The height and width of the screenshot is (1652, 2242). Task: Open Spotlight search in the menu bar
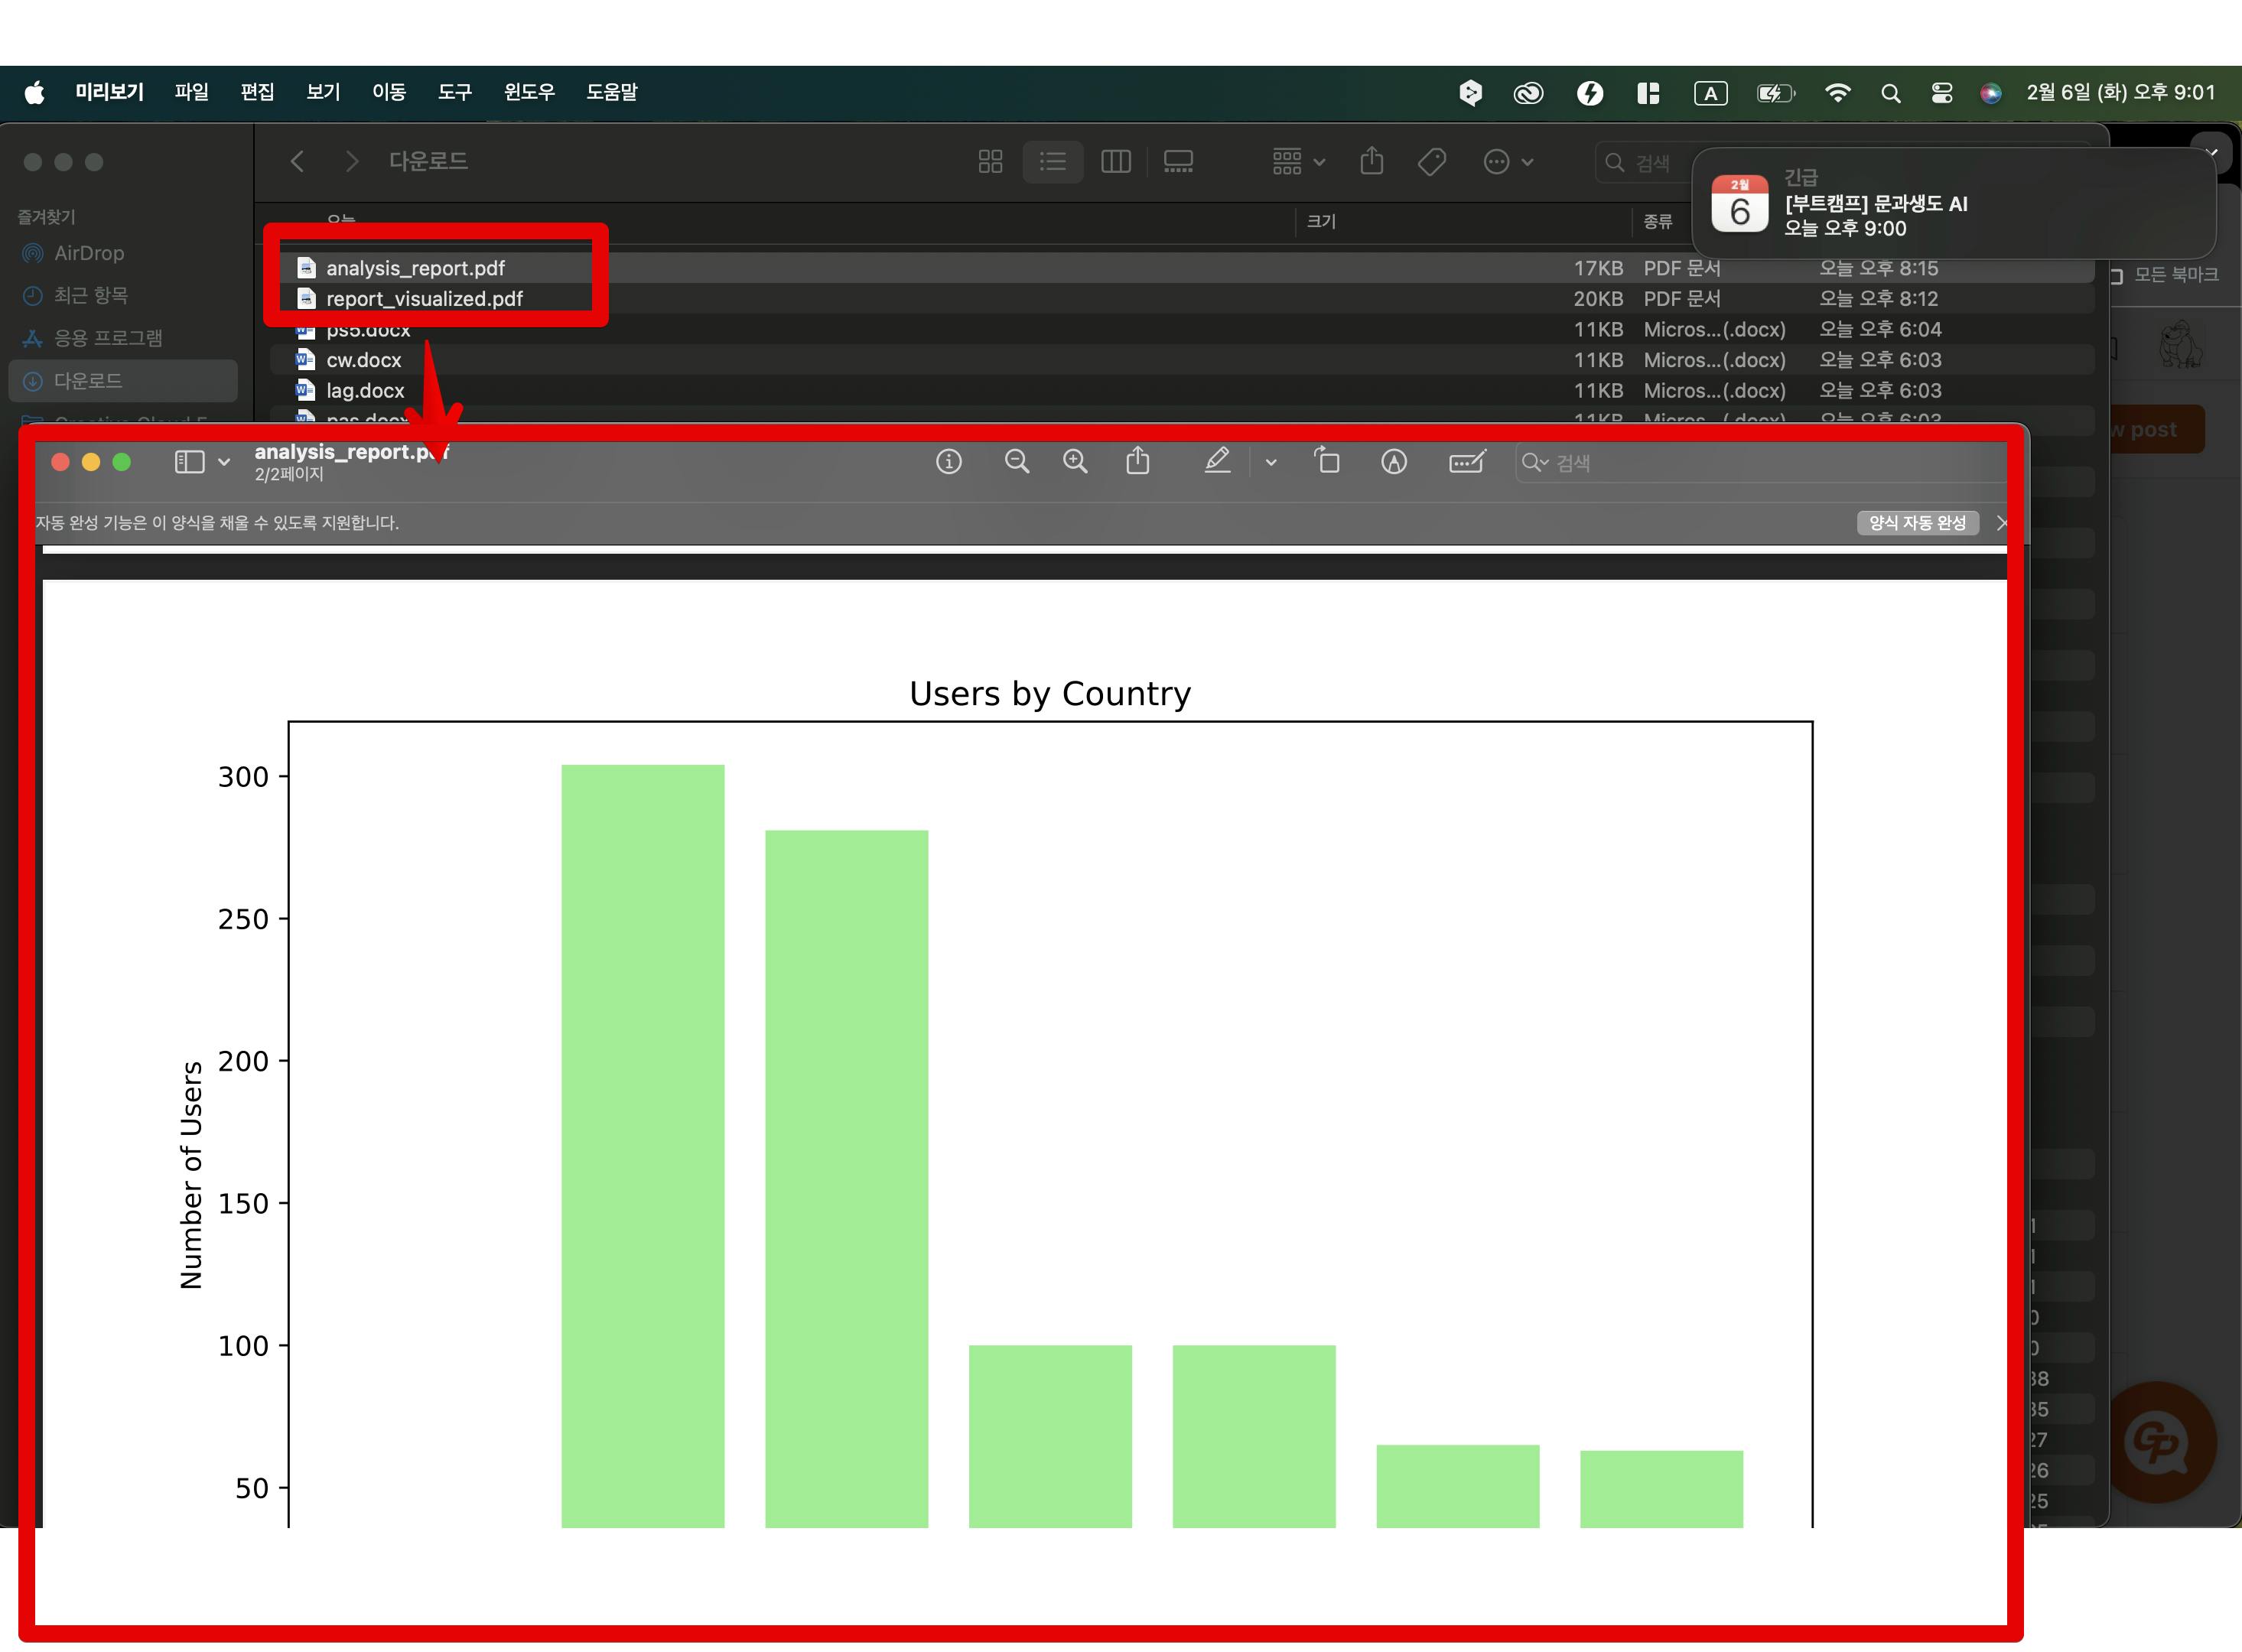point(1890,93)
